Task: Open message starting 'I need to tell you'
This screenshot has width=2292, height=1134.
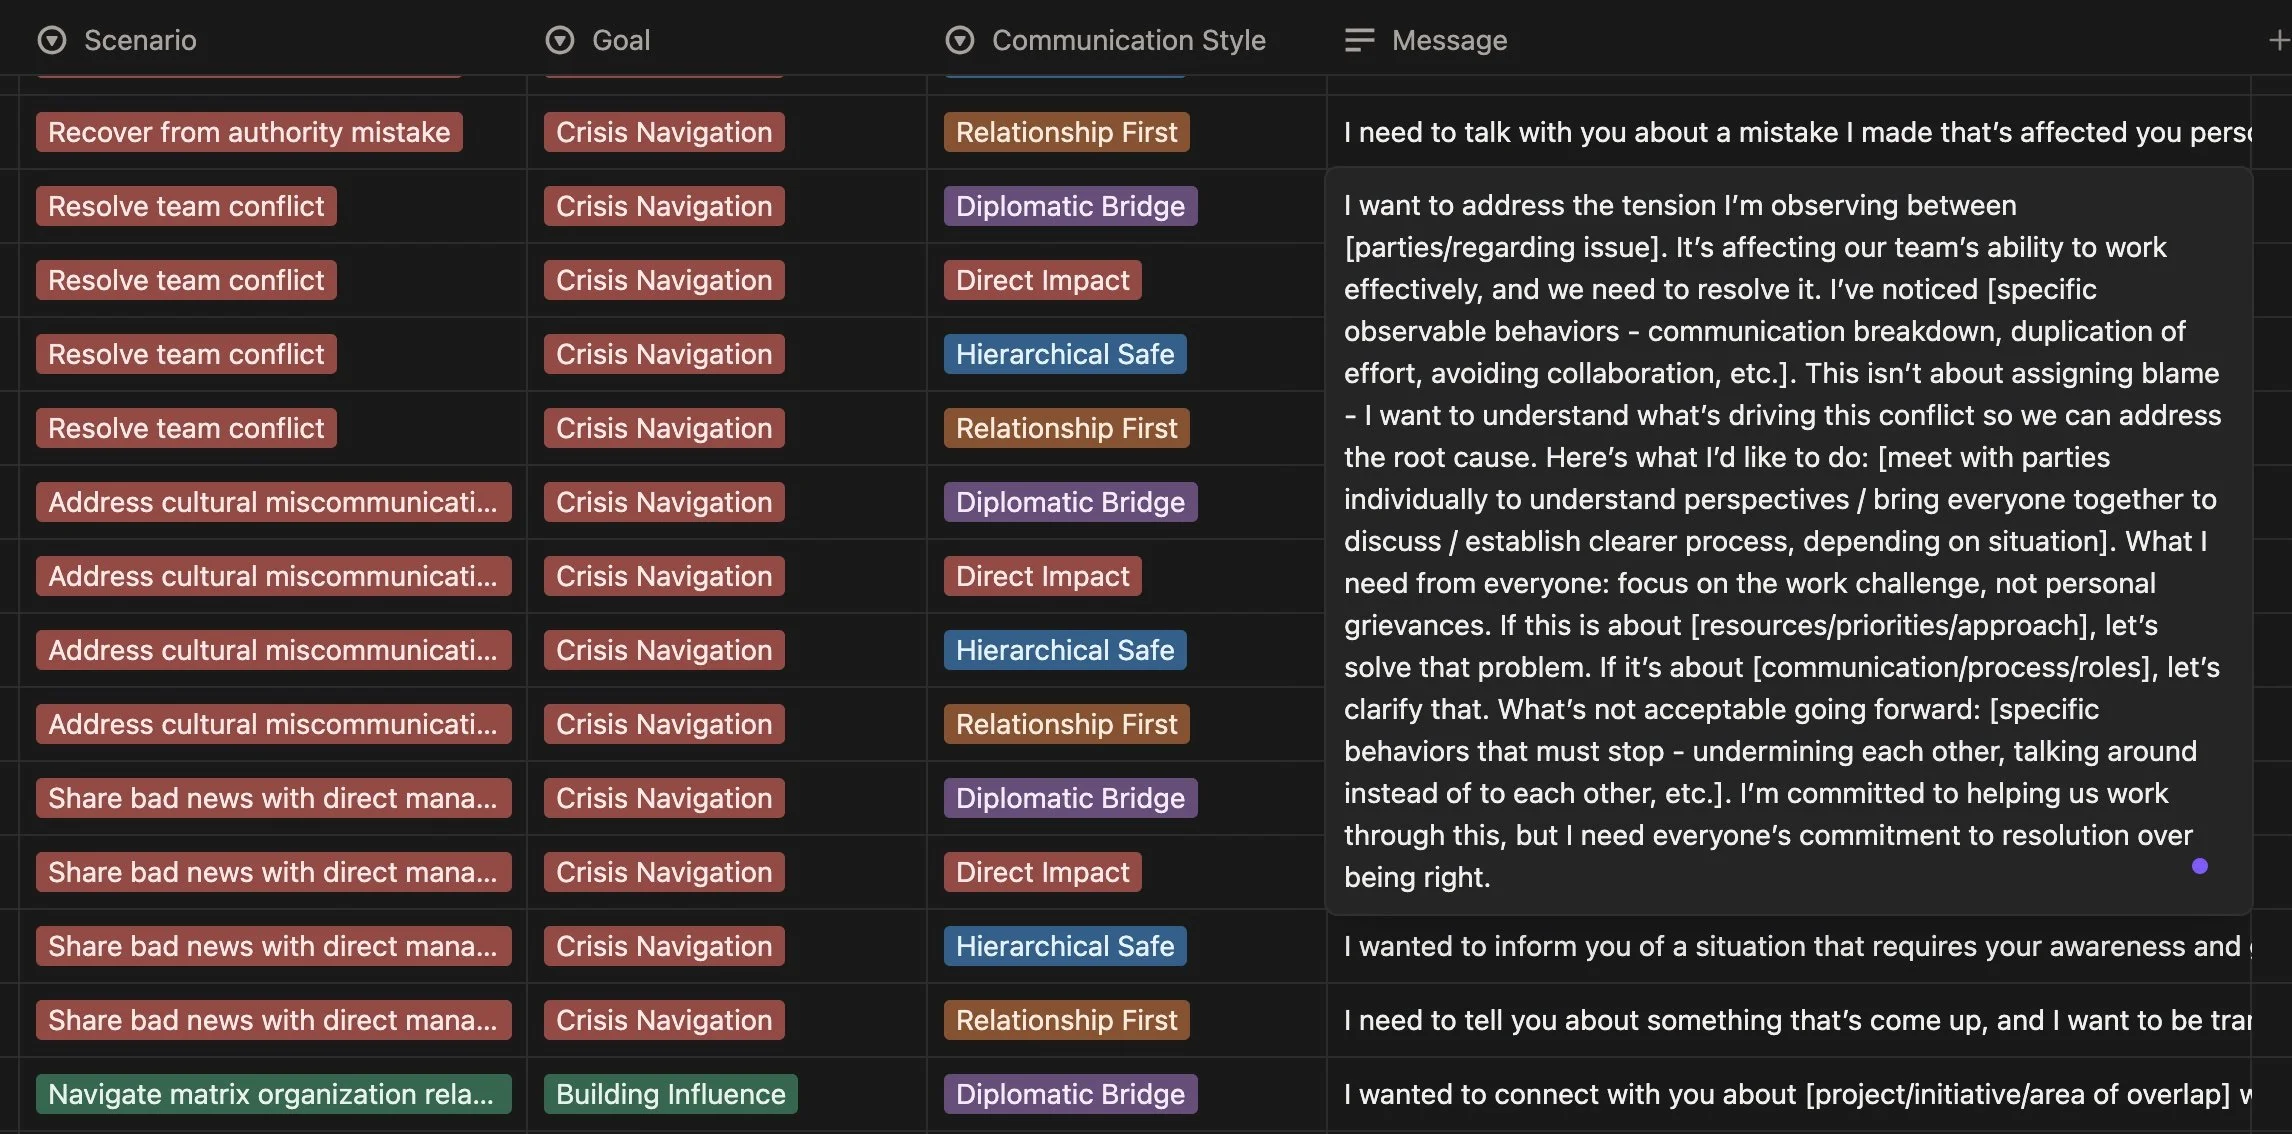Action: [x=1790, y=1020]
